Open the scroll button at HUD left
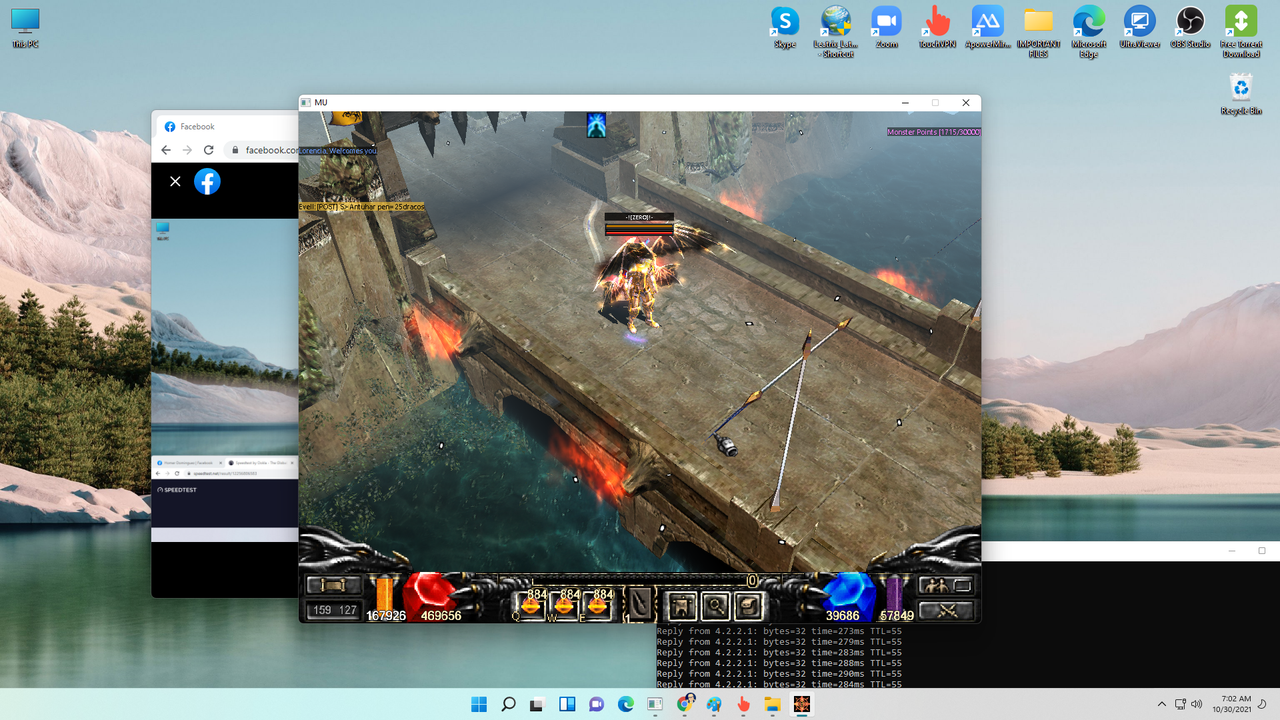This screenshot has height=720, width=1280. pos(334,585)
